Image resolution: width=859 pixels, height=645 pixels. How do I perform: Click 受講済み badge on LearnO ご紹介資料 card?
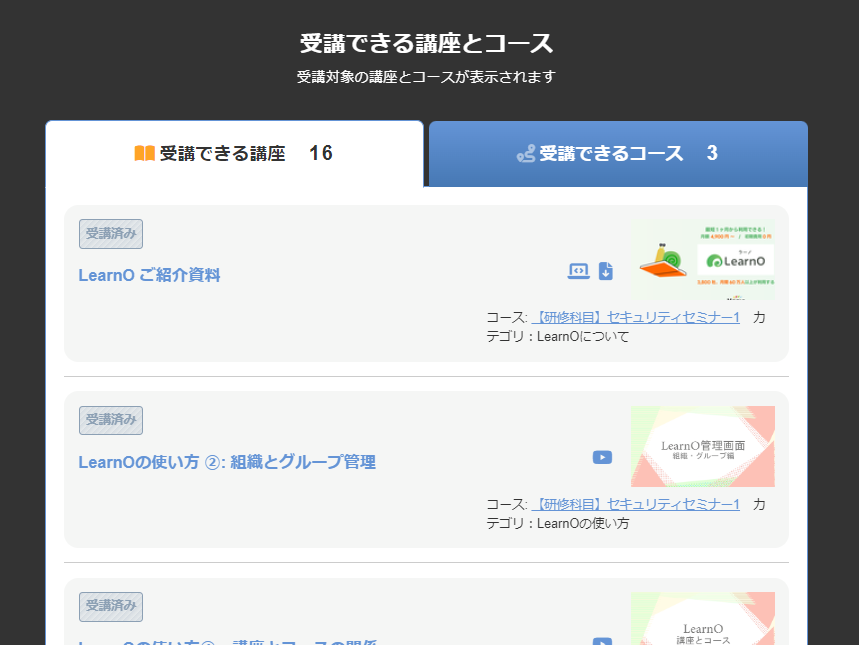coord(111,234)
